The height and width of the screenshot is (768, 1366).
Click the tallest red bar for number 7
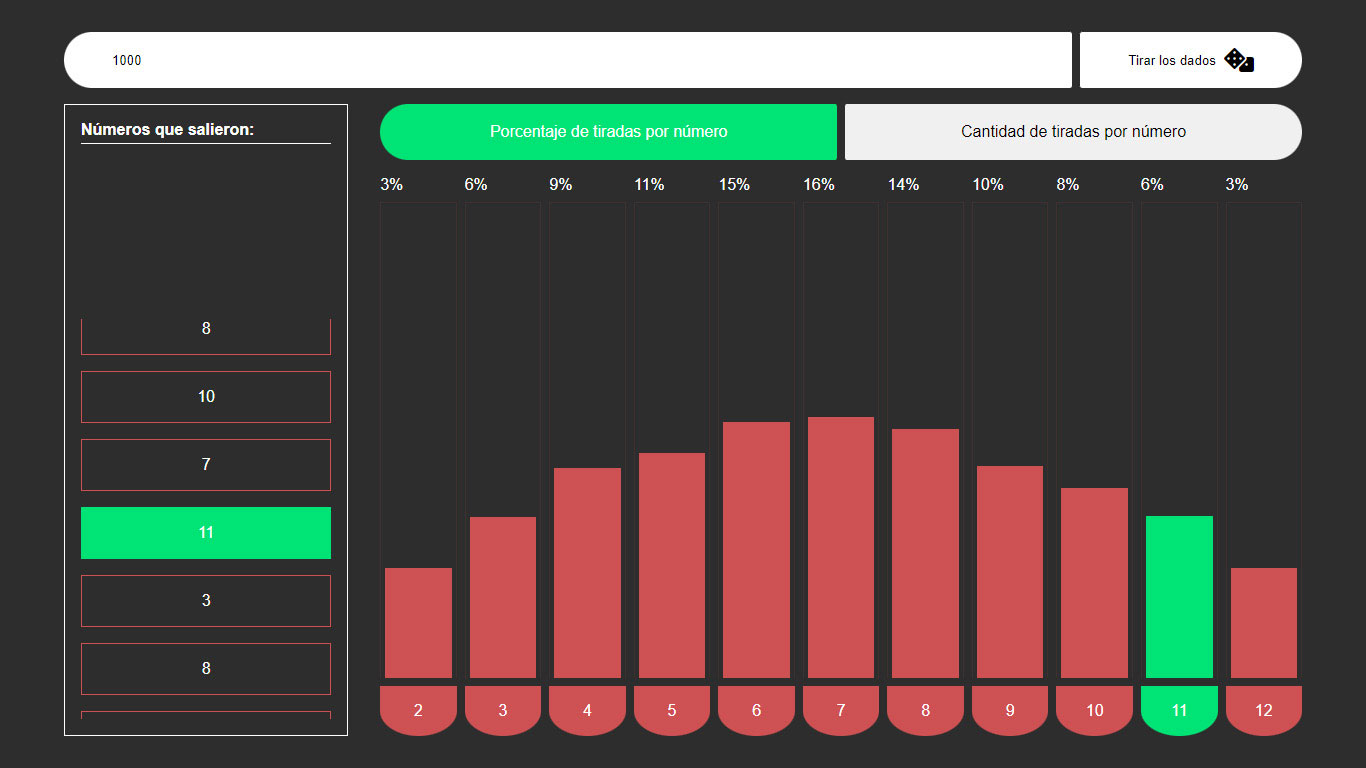point(841,547)
